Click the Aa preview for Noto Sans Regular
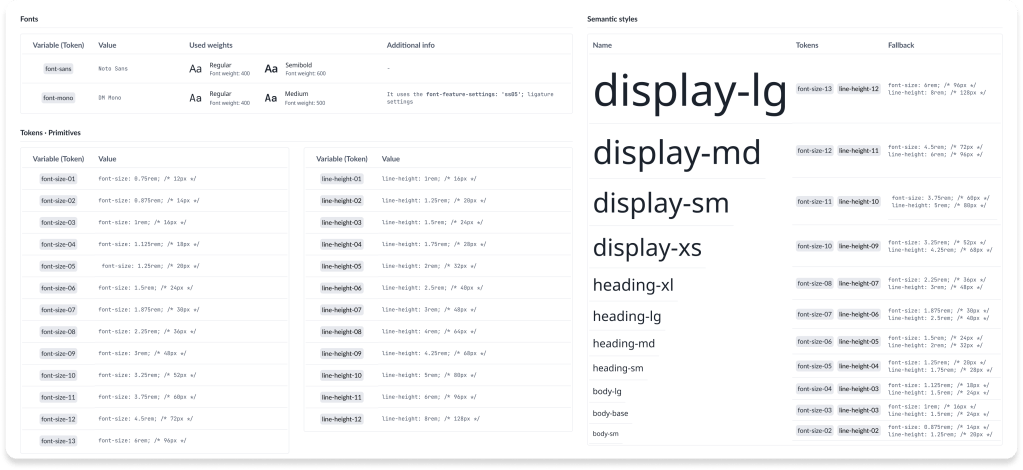The height and width of the screenshot is (470, 1023). pos(196,69)
